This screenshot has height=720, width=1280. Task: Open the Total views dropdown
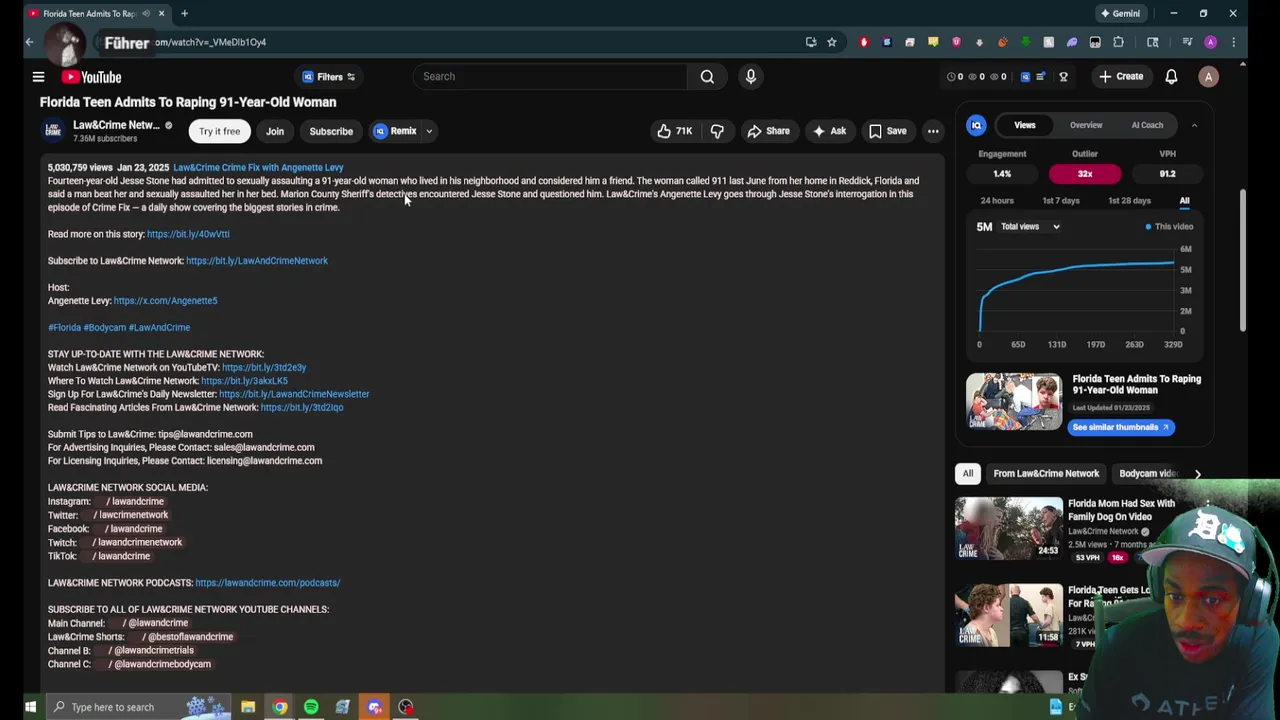click(1030, 226)
